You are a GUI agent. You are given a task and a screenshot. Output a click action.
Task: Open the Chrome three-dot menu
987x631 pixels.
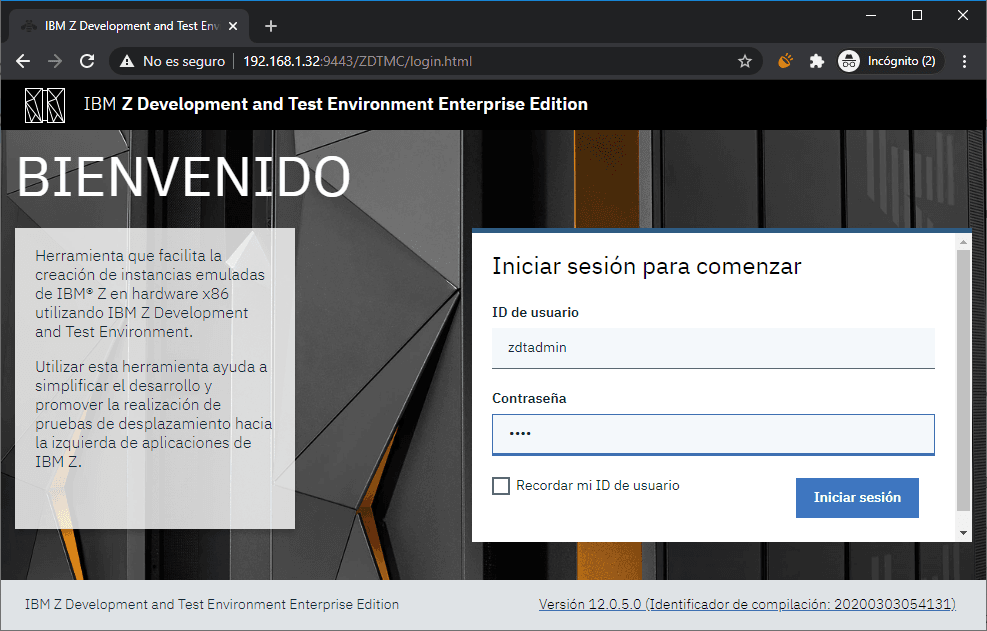point(964,61)
